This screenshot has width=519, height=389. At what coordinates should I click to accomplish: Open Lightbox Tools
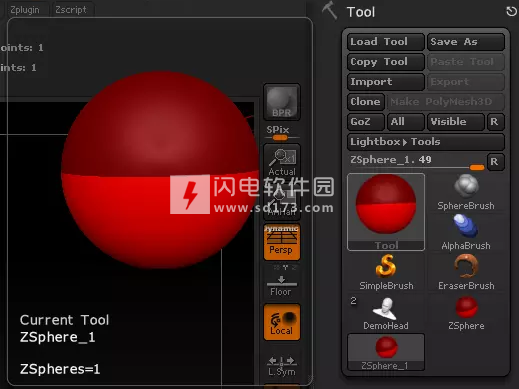coord(426,142)
